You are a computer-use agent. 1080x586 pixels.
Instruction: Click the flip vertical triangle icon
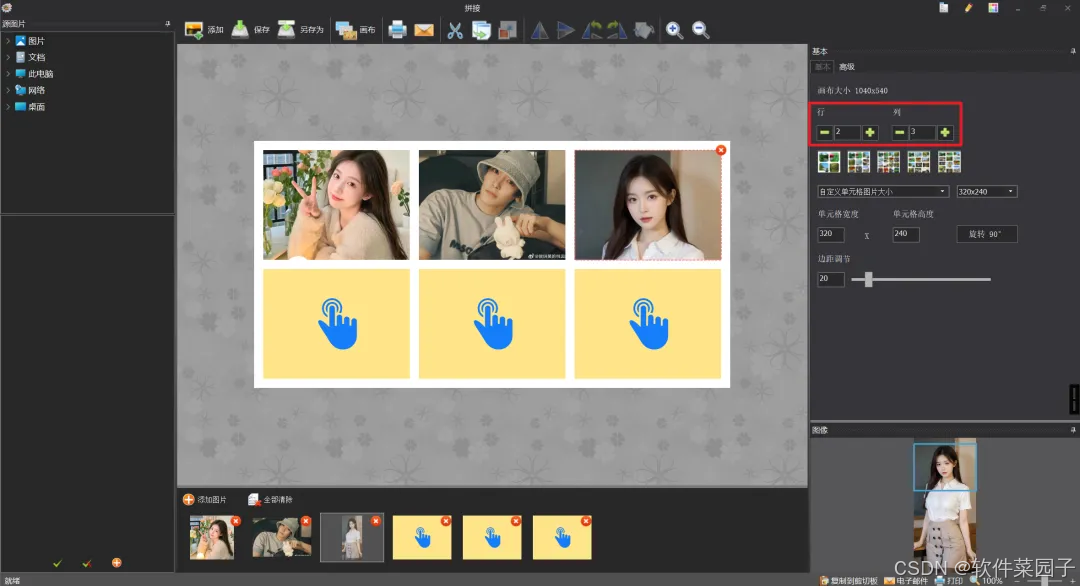565,30
